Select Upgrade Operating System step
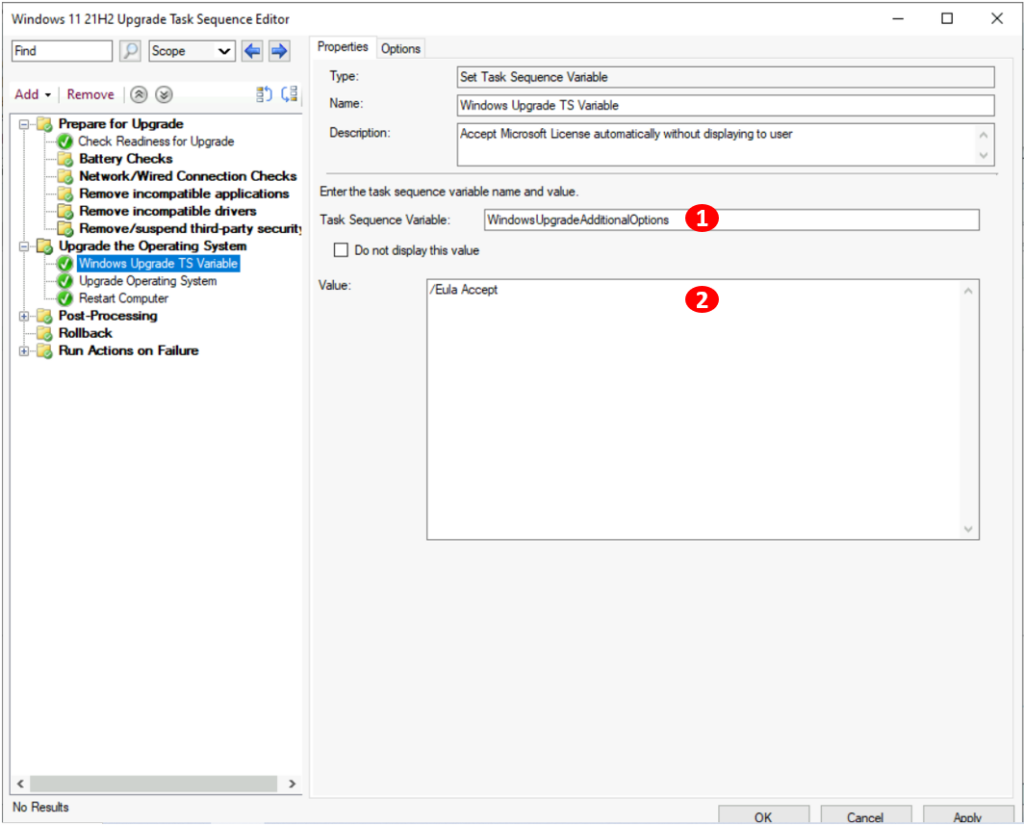Image resolution: width=1024 pixels, height=825 pixels. pyautogui.click(x=148, y=281)
